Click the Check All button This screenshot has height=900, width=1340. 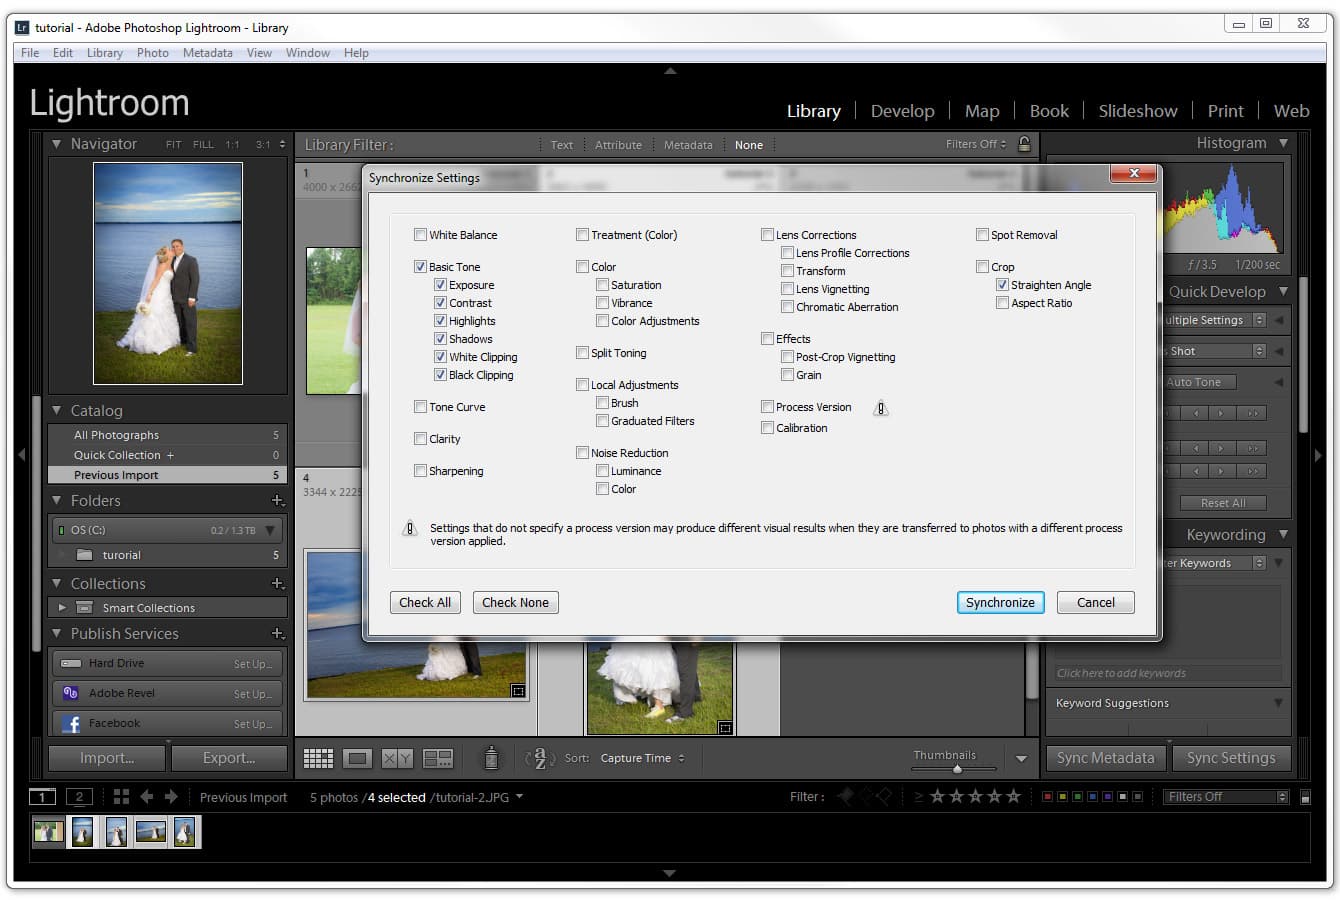[x=424, y=602]
